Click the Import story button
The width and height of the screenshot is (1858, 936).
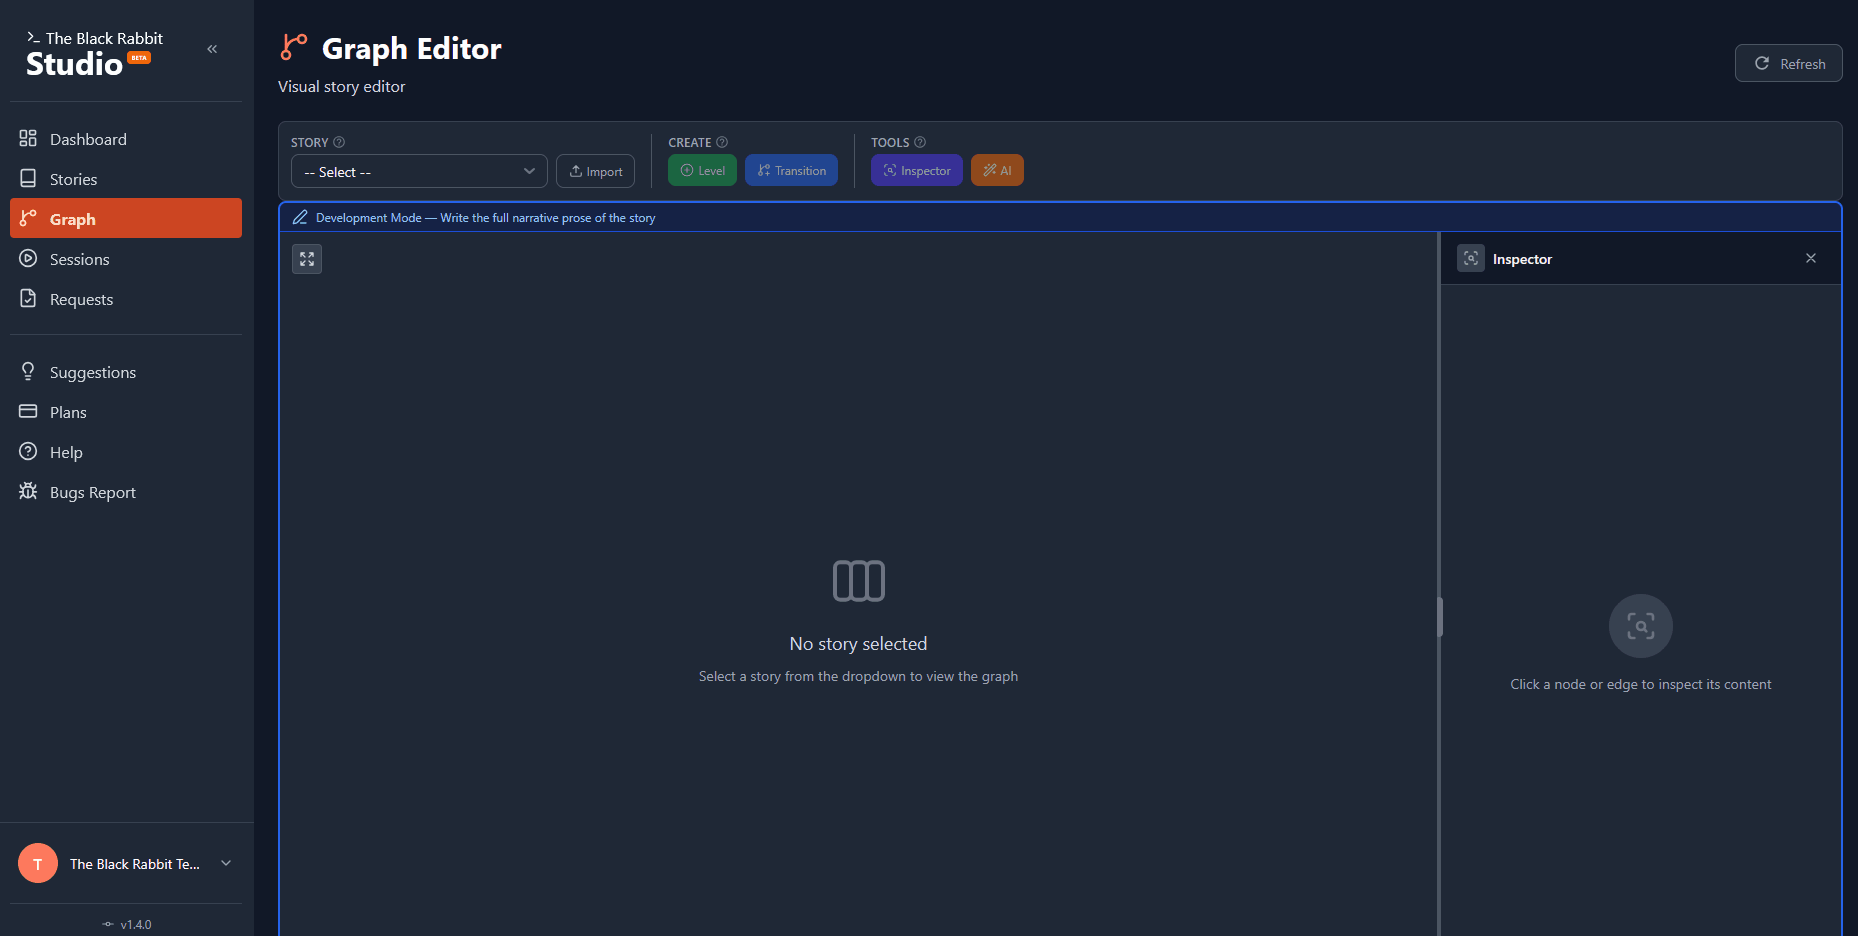point(595,171)
